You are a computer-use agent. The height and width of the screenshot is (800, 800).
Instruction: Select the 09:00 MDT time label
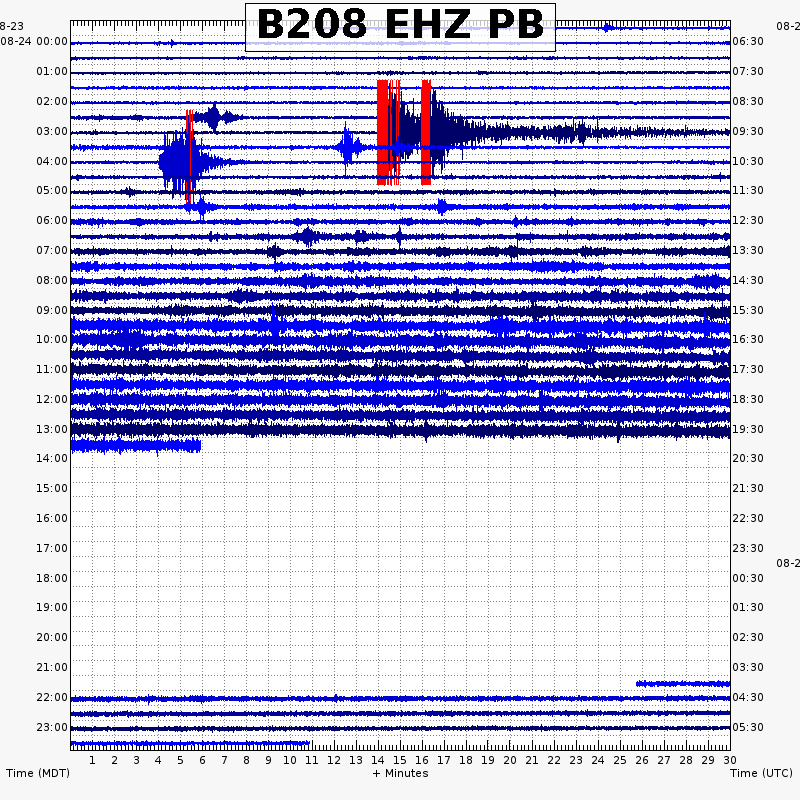pos(52,311)
